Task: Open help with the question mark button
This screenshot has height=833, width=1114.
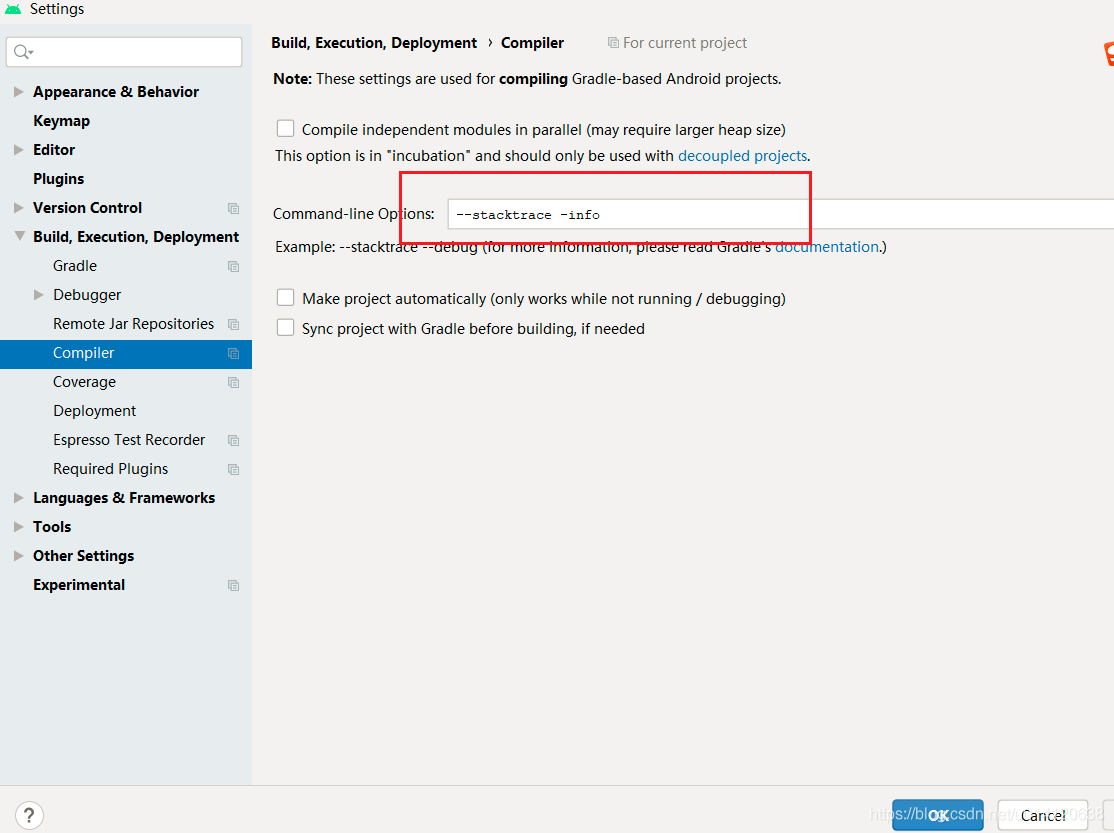Action: tap(29, 815)
